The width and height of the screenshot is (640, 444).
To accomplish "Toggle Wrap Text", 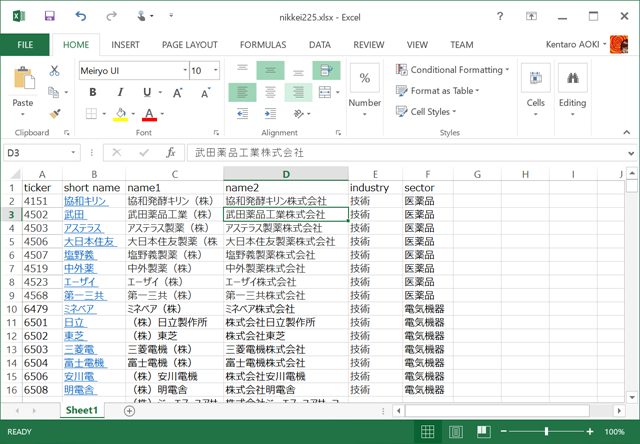I will point(326,70).
